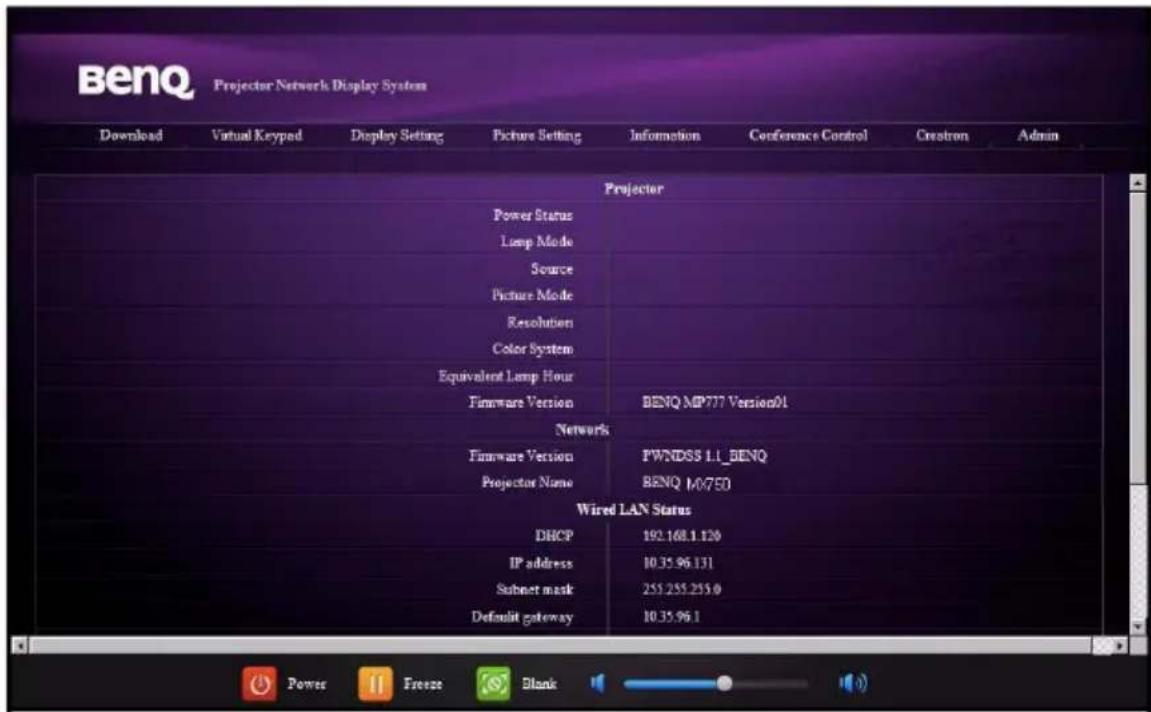Click the 'Subnet mask' row label
The height and width of the screenshot is (712, 1151).
pos(535,589)
